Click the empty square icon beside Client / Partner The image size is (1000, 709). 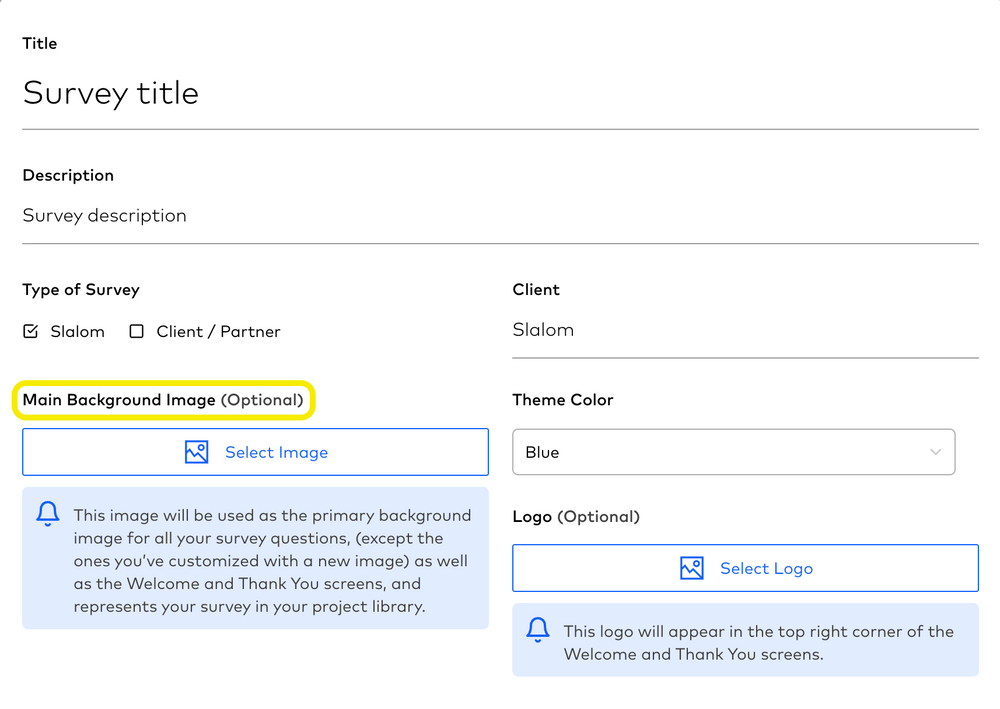(136, 330)
